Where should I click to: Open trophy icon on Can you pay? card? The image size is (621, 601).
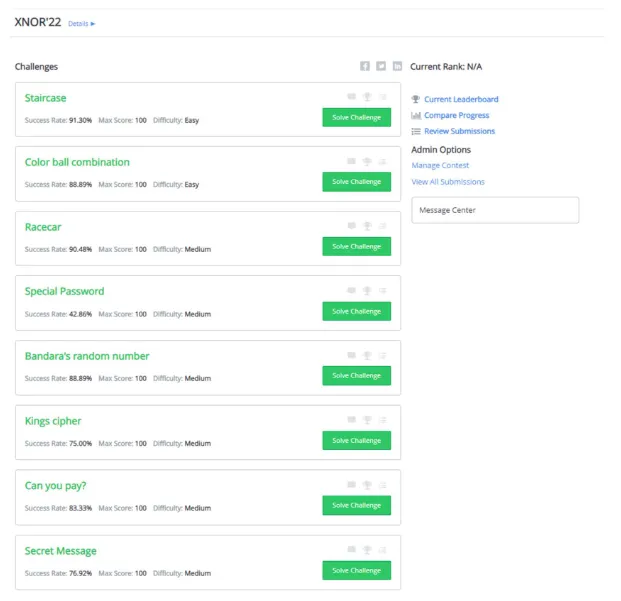pyautogui.click(x=367, y=485)
